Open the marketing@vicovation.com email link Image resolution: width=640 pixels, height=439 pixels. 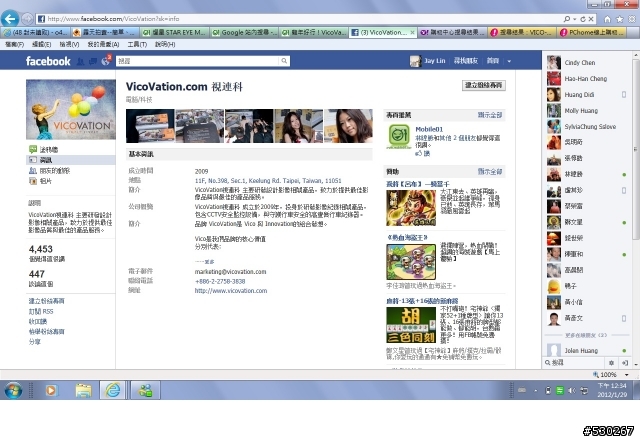coord(231,272)
